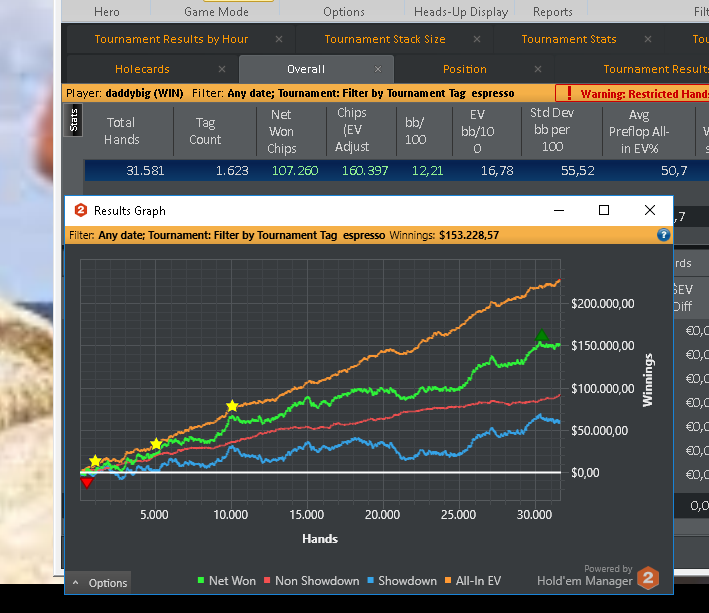This screenshot has height=613, width=709.
Task: Maximize the Results Graph window
Action: point(604,210)
